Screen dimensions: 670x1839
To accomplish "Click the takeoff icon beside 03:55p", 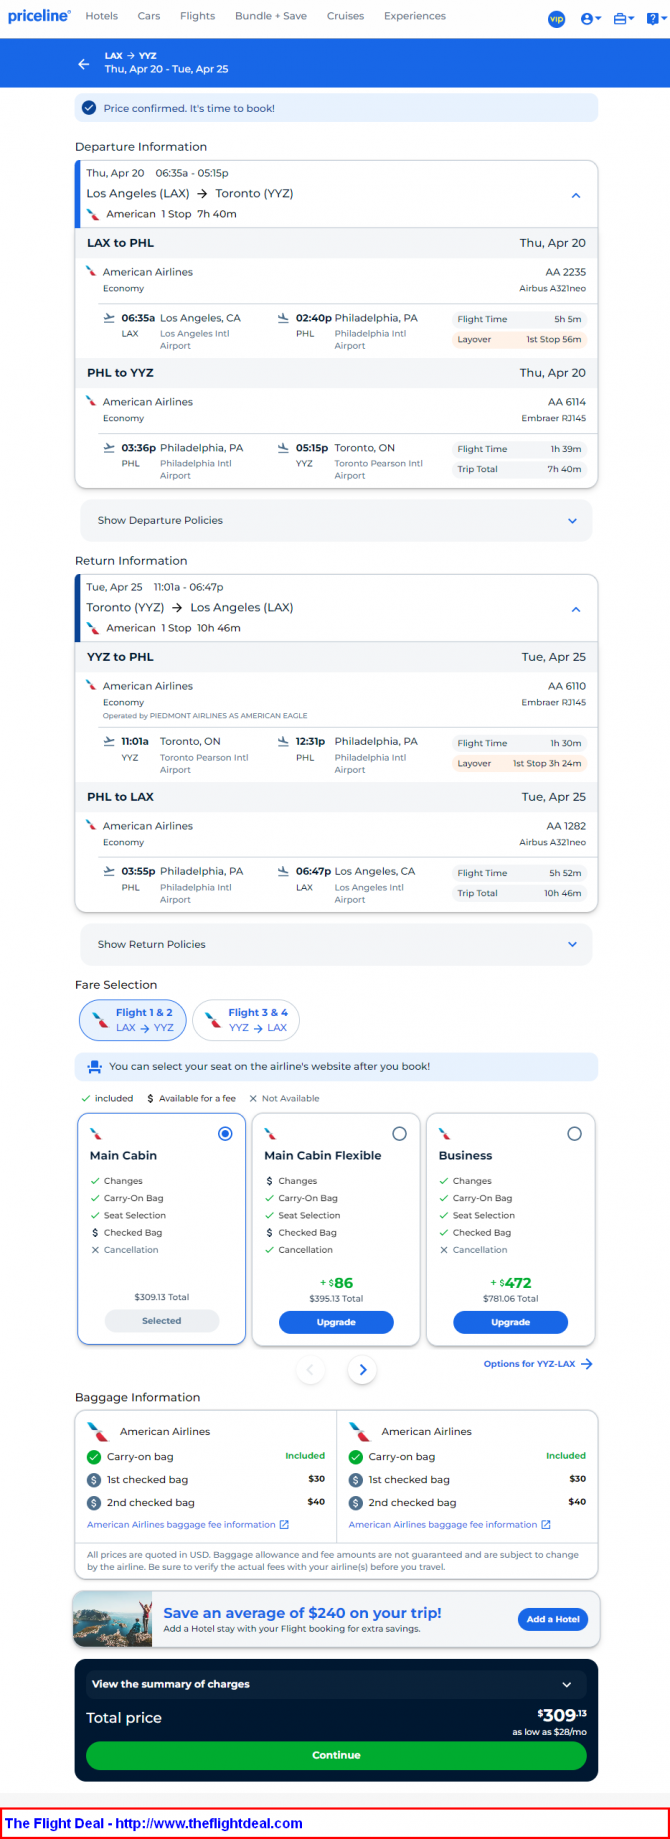I will click(x=109, y=871).
